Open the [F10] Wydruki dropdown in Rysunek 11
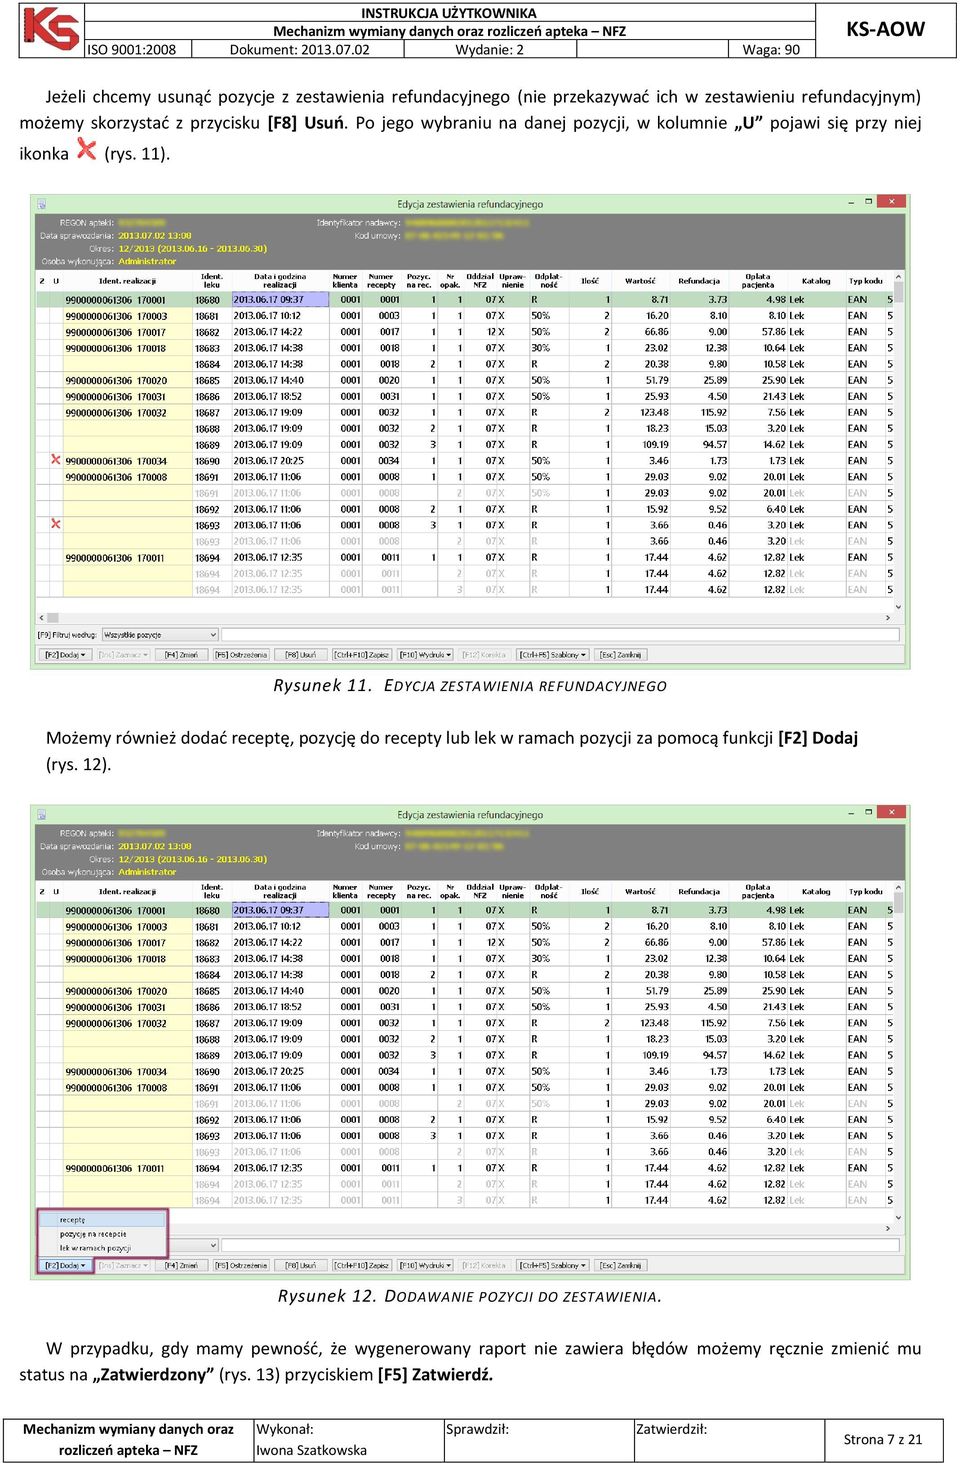 pyautogui.click(x=425, y=655)
